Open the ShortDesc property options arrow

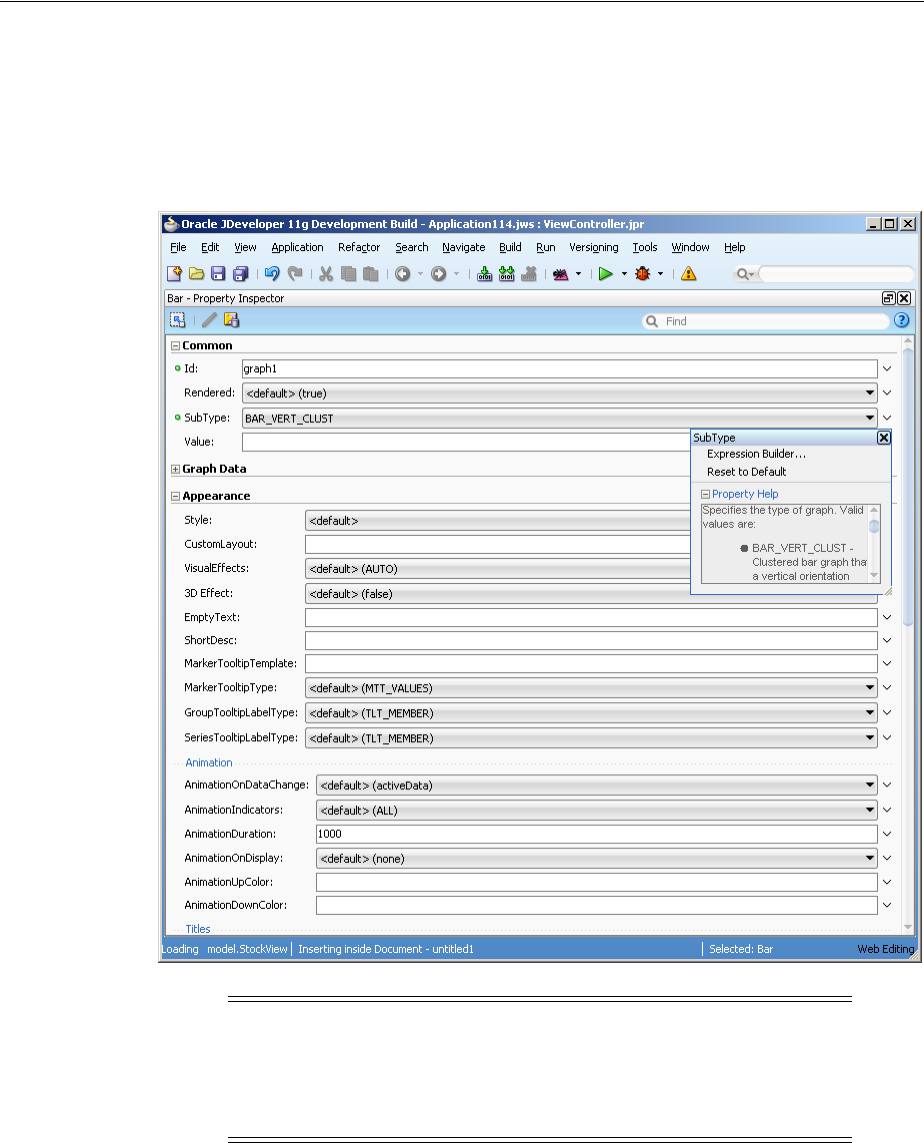click(x=887, y=641)
